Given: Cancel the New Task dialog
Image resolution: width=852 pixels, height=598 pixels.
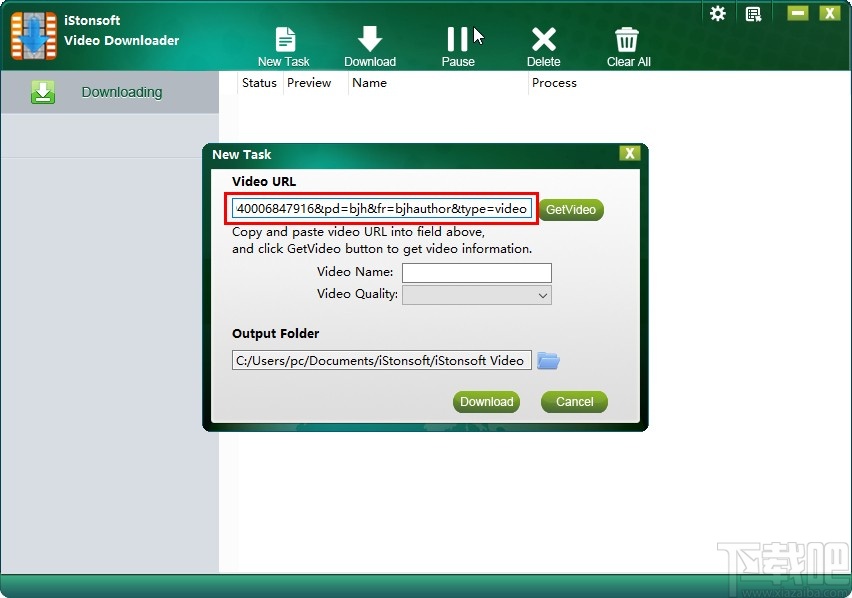Looking at the screenshot, I should (573, 402).
